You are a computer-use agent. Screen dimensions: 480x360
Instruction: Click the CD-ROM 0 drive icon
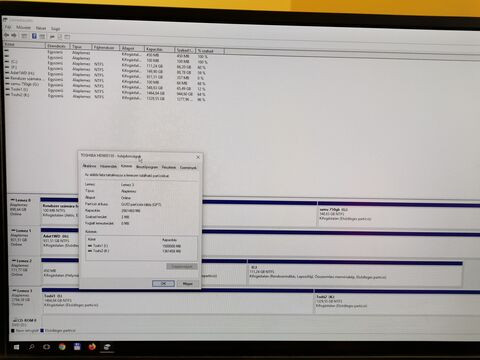point(14,320)
